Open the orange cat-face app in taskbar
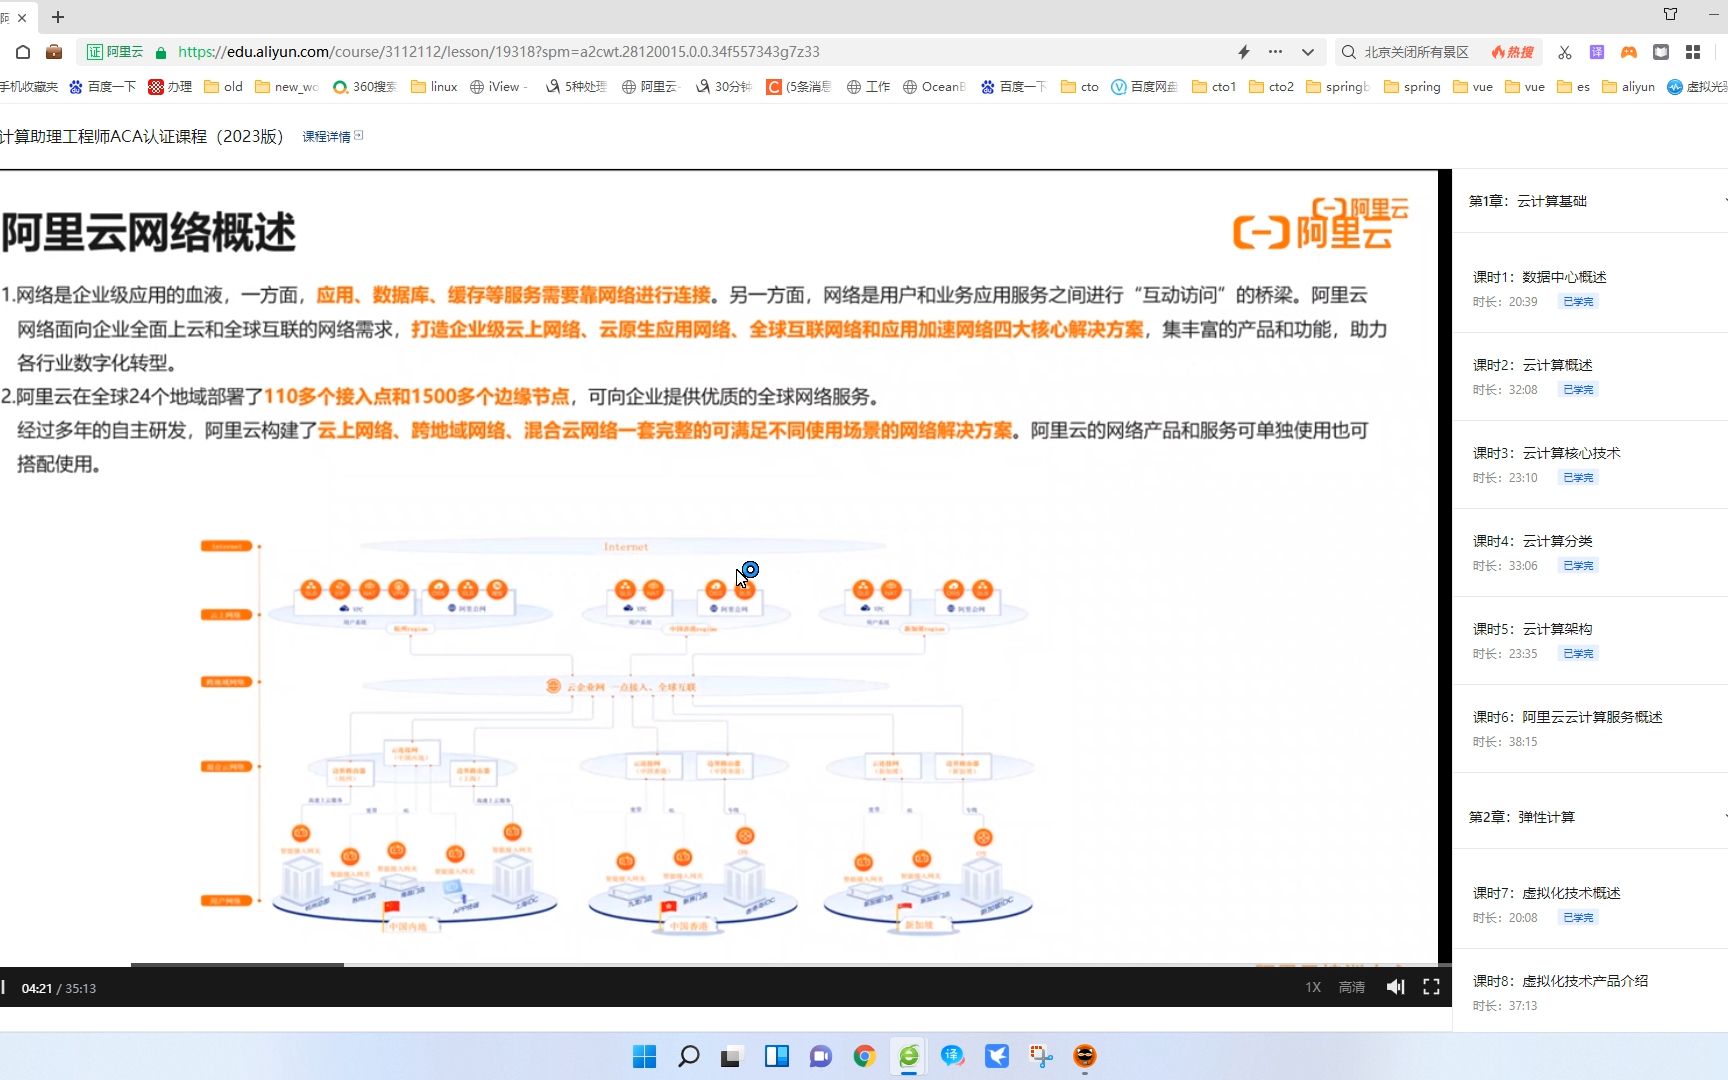Image resolution: width=1728 pixels, height=1080 pixels. click(x=1085, y=1056)
